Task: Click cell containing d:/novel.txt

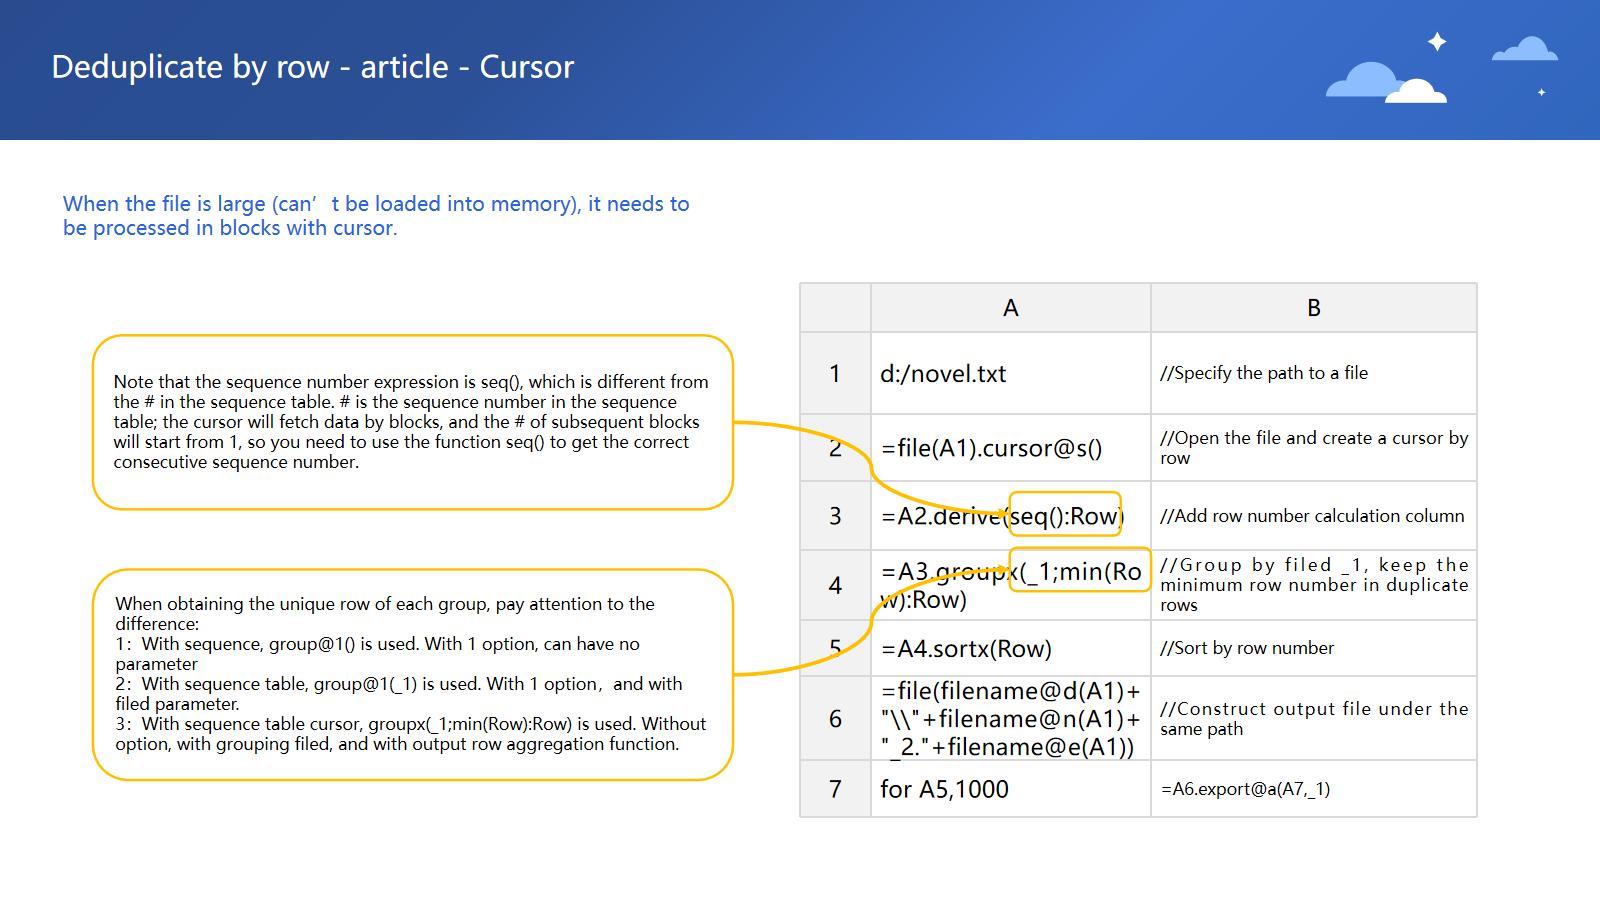Action: 943,374
